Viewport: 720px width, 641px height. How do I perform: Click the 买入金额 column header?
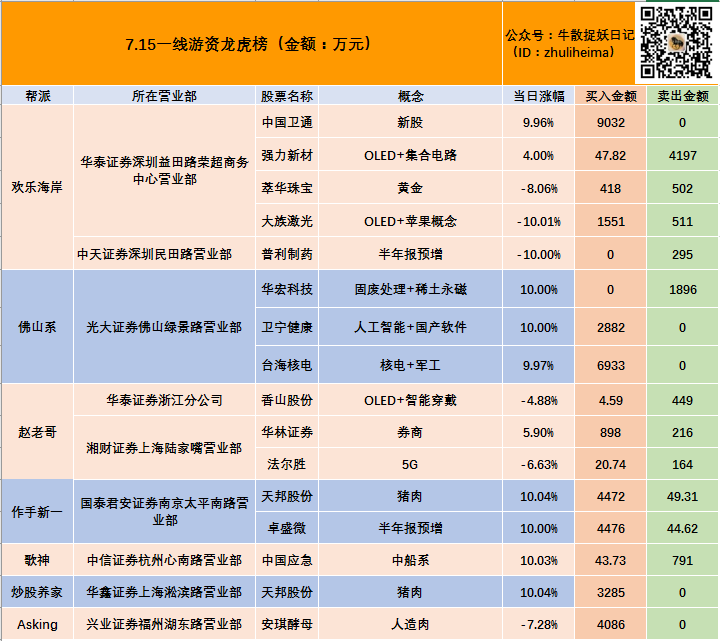pos(610,96)
